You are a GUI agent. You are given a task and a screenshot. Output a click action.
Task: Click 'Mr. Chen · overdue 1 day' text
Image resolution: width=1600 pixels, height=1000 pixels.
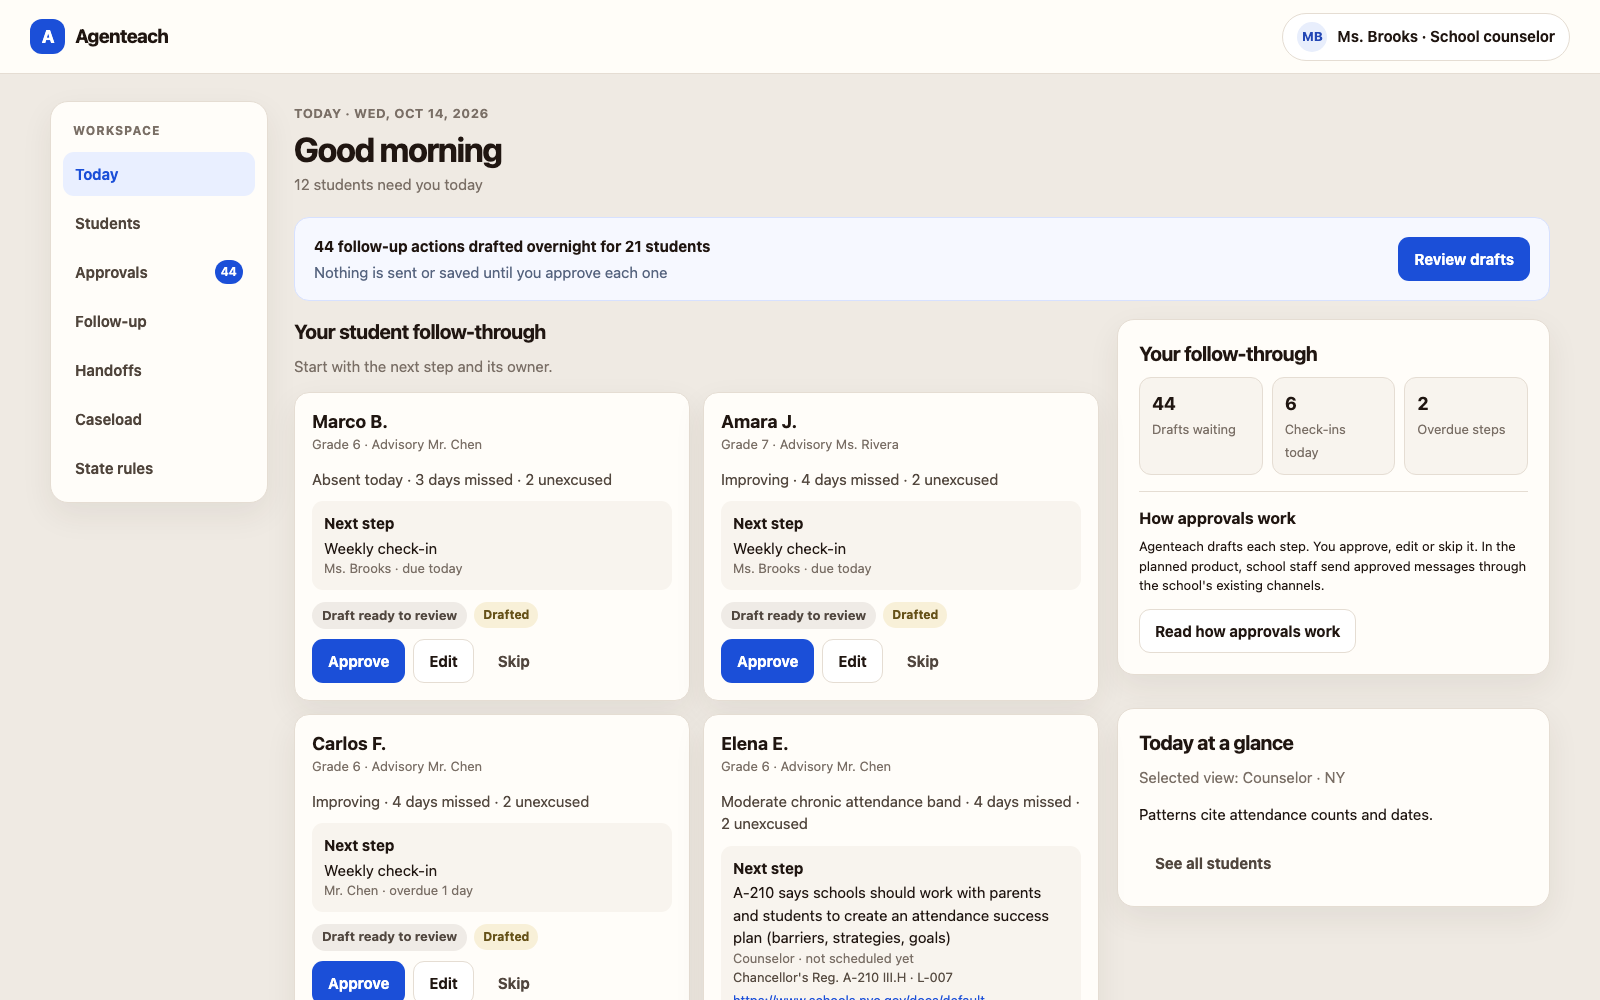[x=398, y=890]
